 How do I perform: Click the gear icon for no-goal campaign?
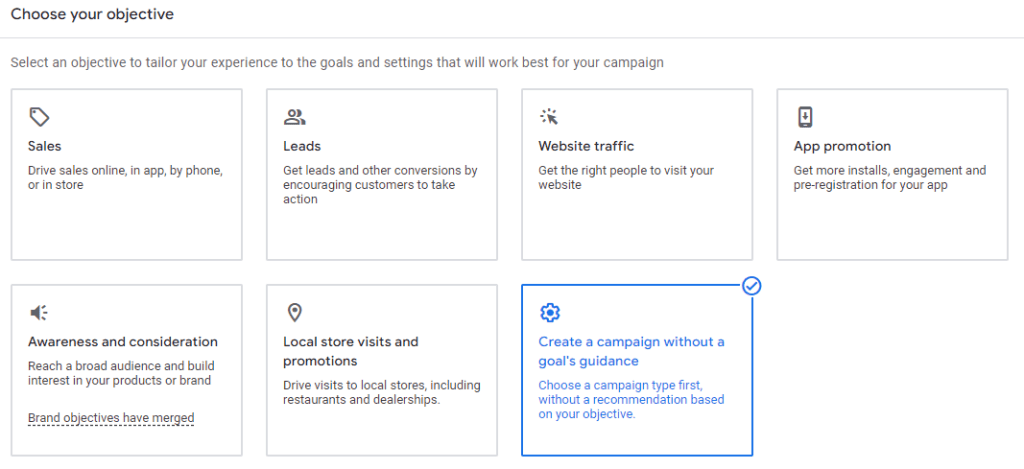pos(549,313)
